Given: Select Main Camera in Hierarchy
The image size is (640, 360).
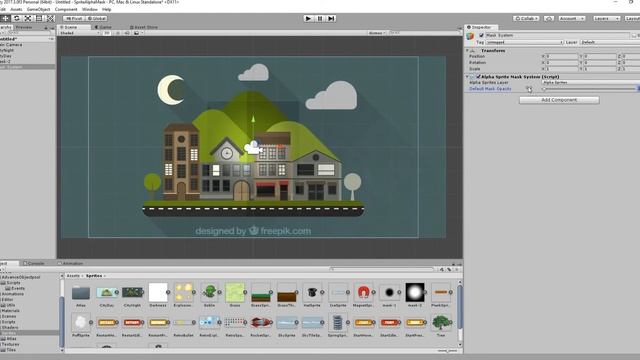Looking at the screenshot, I should click(11, 44).
